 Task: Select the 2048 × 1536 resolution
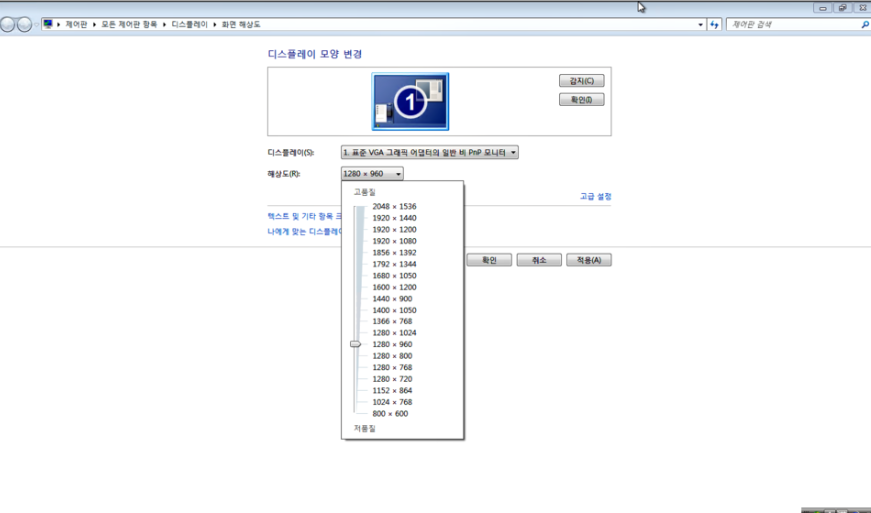pos(394,206)
